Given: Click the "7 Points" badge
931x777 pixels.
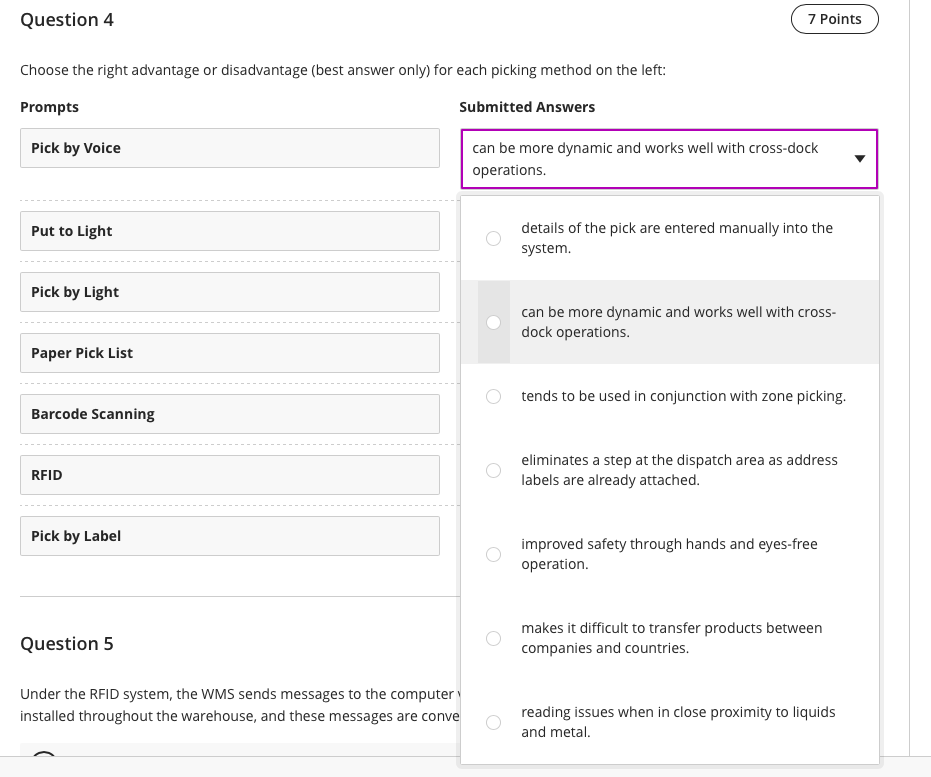Looking at the screenshot, I should tap(834, 18).
